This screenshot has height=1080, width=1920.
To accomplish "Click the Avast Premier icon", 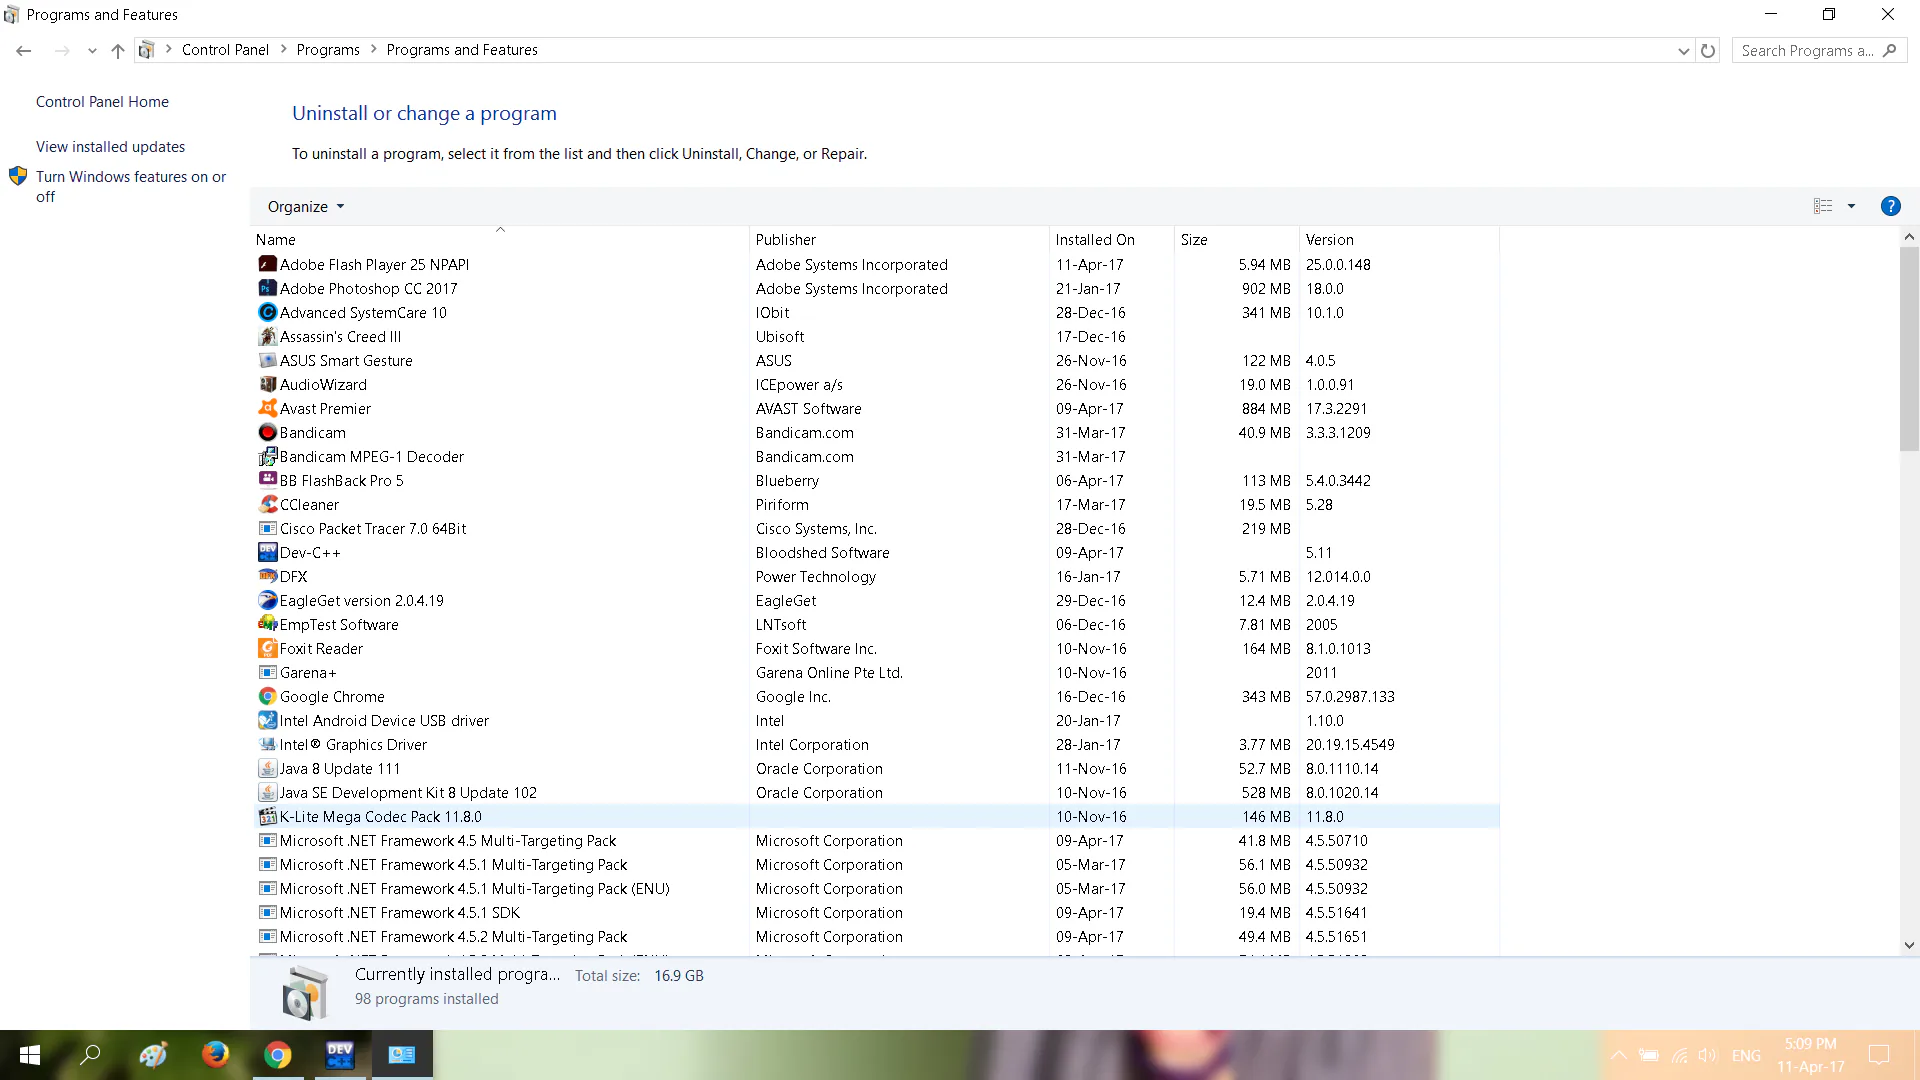I will [267, 408].
